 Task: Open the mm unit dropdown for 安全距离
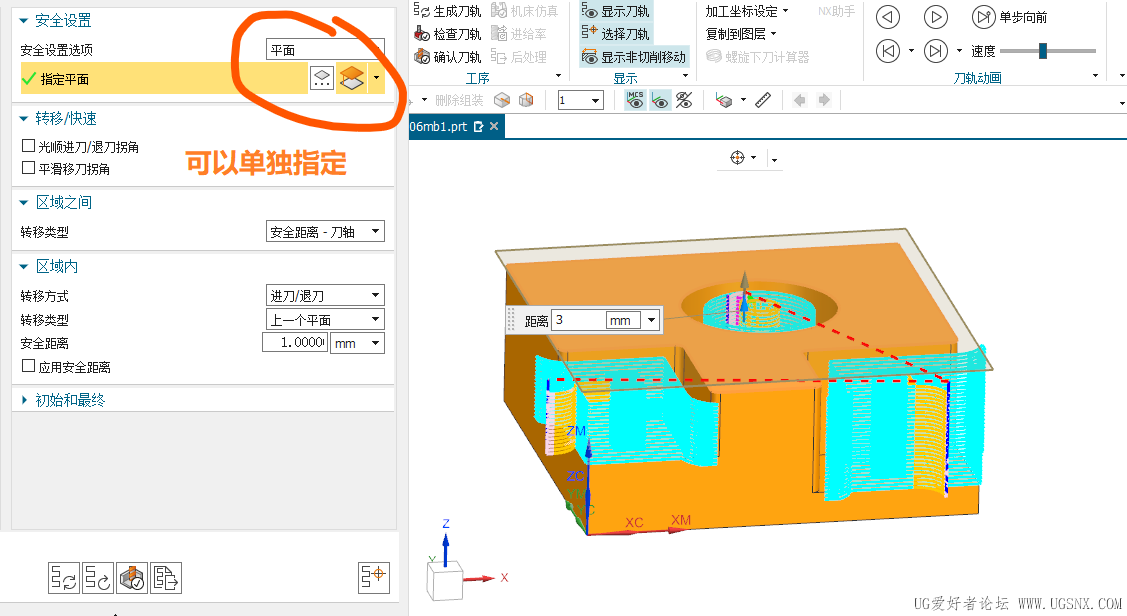tap(357, 343)
